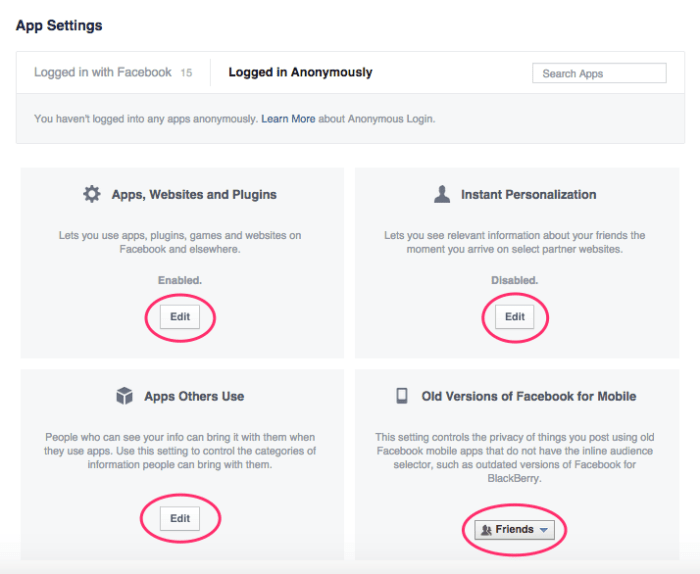The image size is (700, 574).
Task: Click the Apps, Websites and Plugins title
Action: tap(194, 195)
